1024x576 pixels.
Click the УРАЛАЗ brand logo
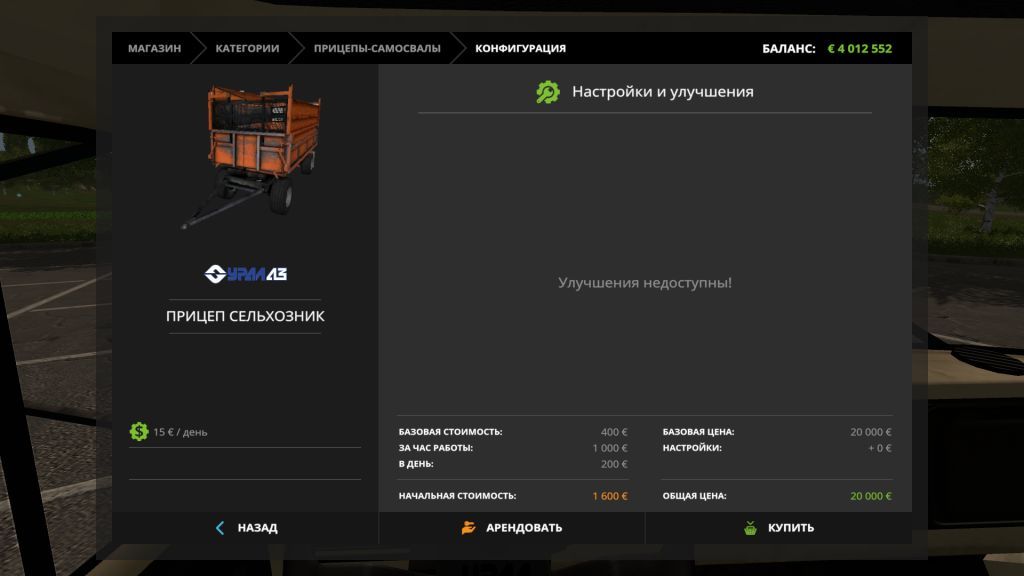[245, 273]
